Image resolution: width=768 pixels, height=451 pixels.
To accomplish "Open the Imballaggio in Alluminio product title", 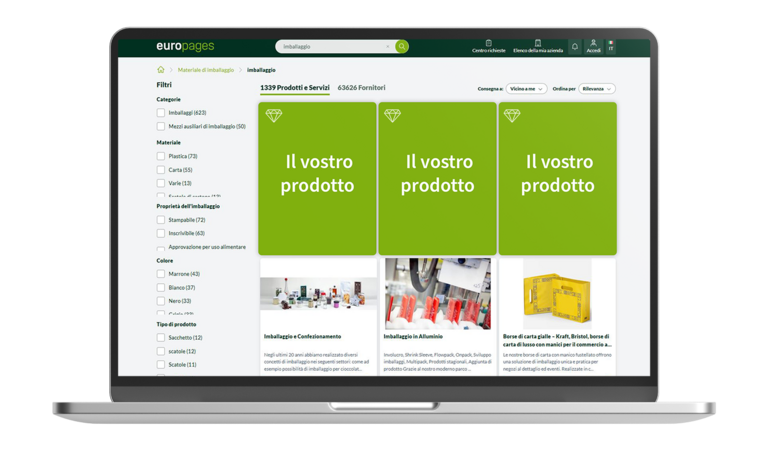I will tap(413, 336).
